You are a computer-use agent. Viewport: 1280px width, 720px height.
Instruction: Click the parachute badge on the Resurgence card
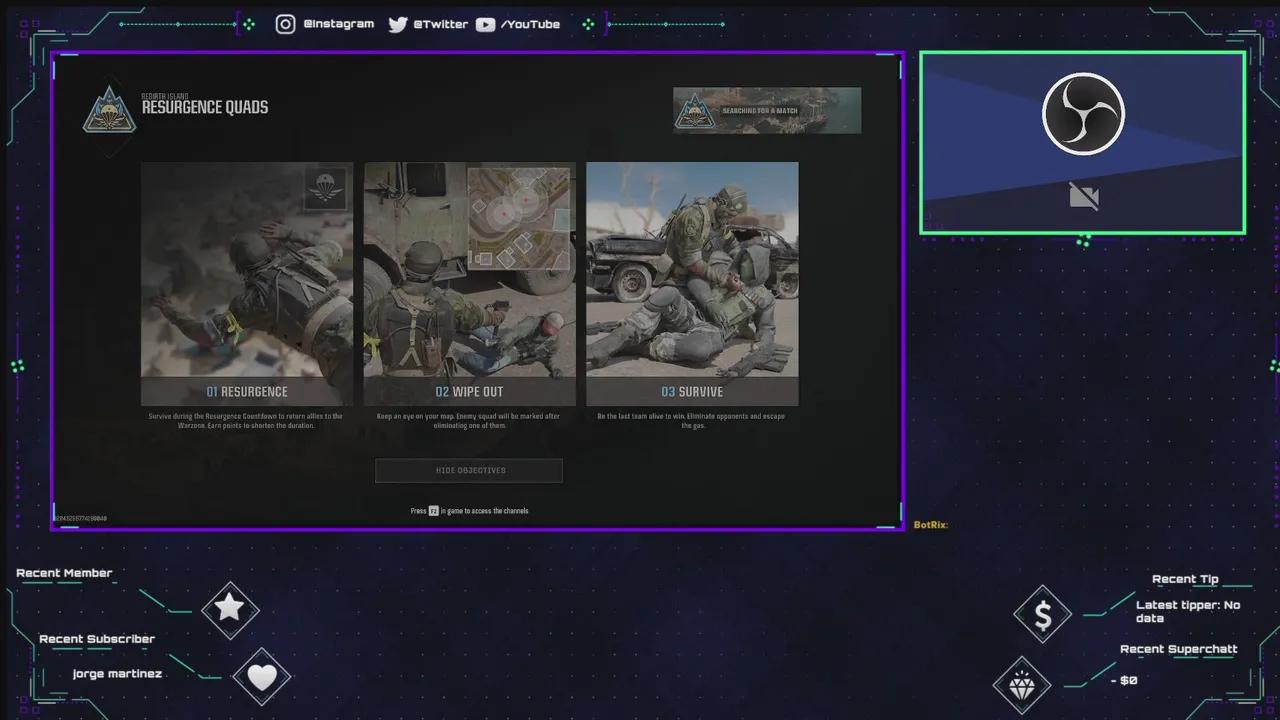pyautogui.click(x=326, y=188)
